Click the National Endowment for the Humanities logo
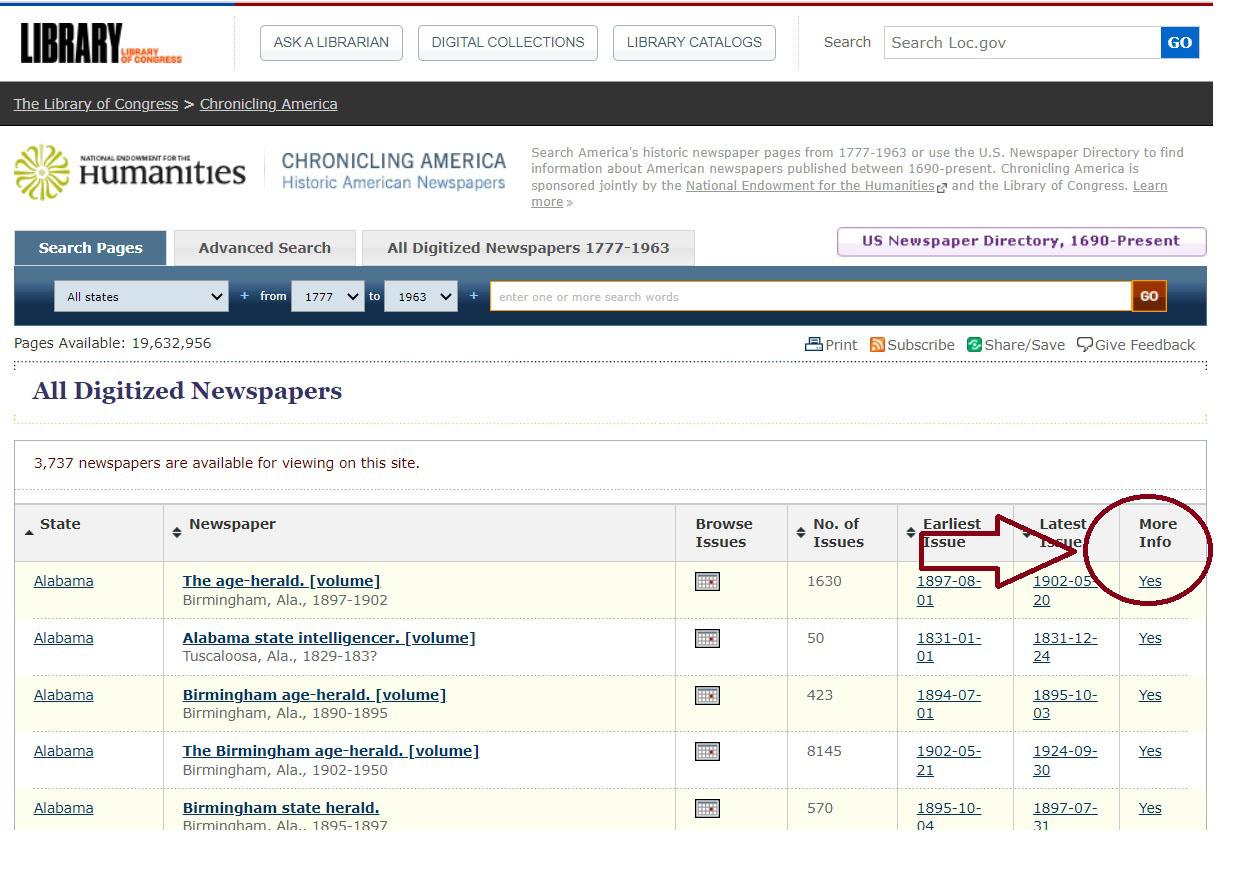The height and width of the screenshot is (878, 1235). click(130, 171)
